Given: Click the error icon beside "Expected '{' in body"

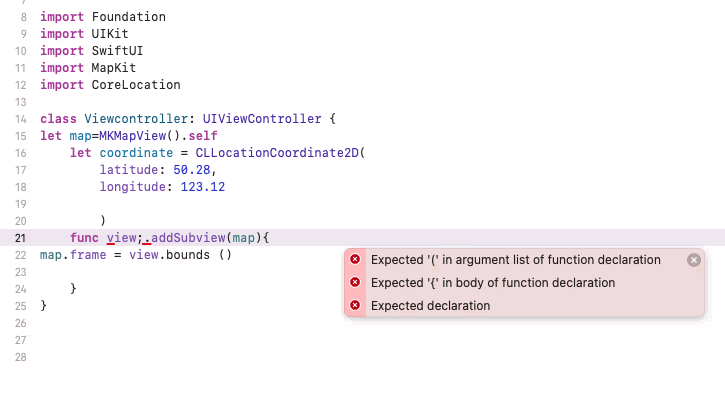Looking at the screenshot, I should [x=355, y=283].
